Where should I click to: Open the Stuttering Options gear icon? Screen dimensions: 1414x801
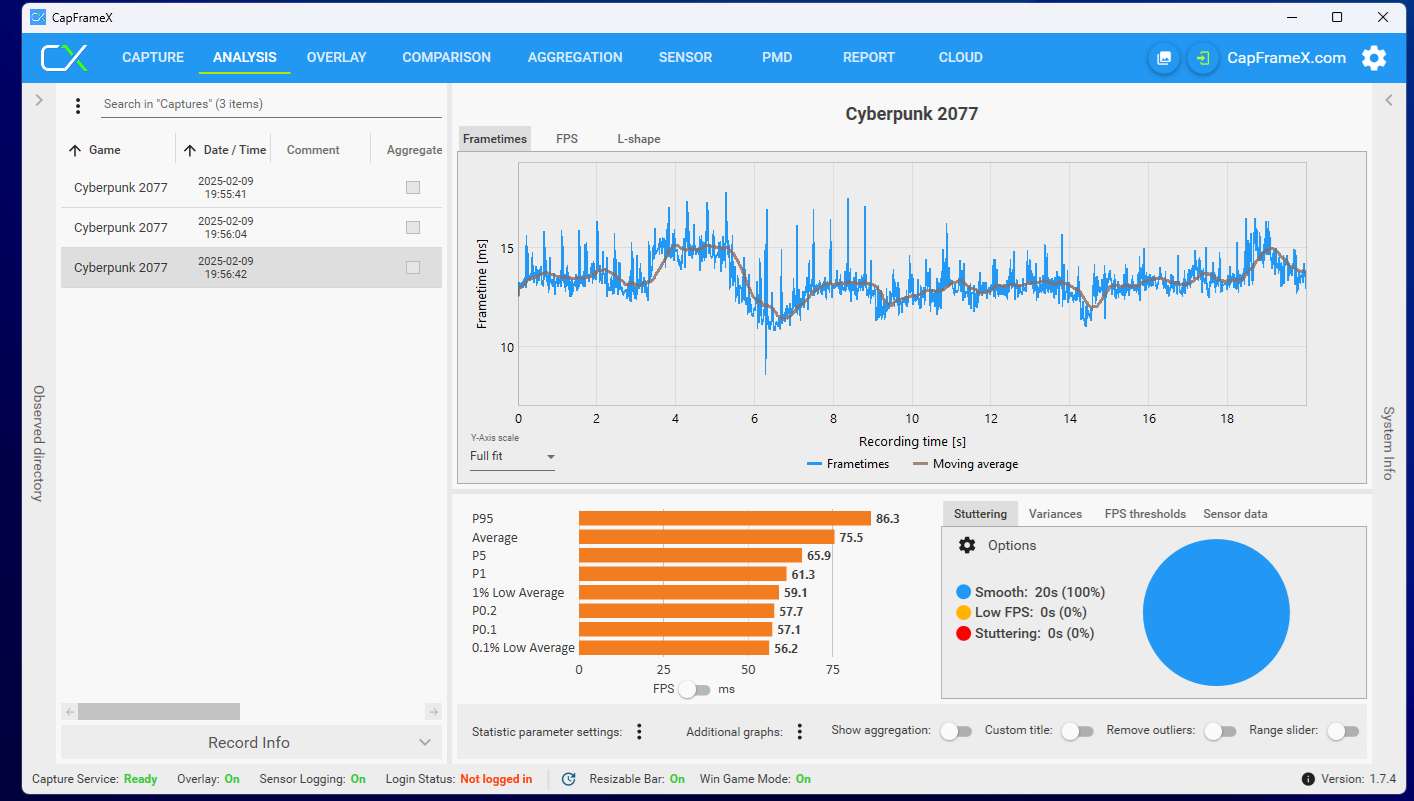[967, 545]
